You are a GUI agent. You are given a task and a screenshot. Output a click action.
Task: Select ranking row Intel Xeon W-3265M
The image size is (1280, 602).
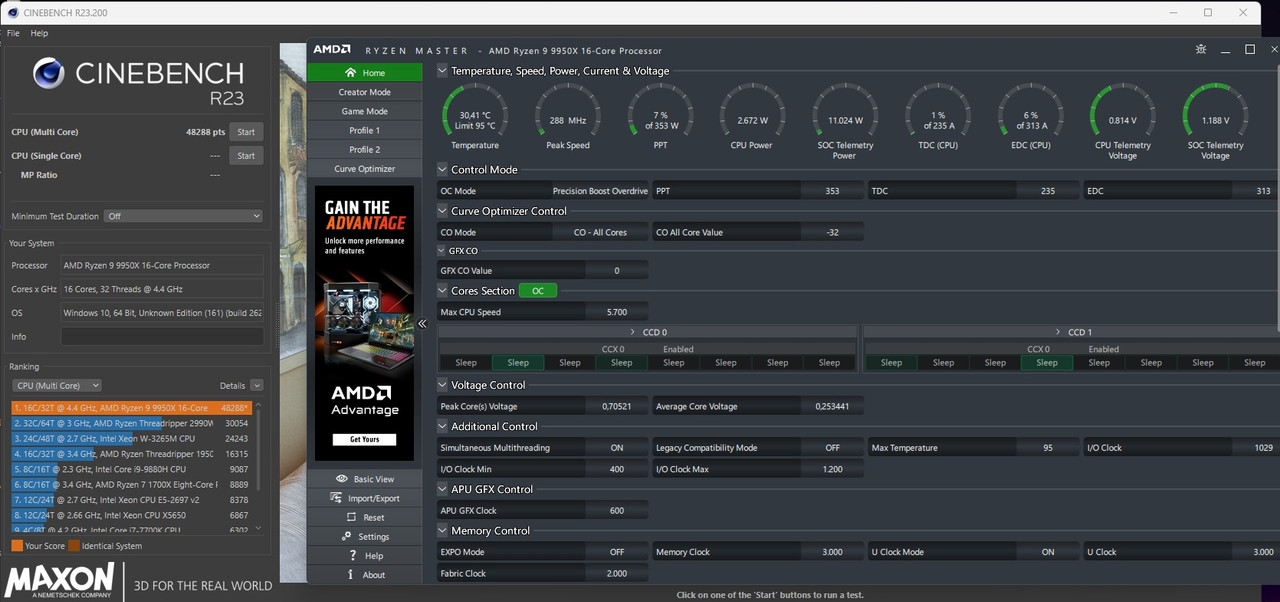click(x=133, y=438)
